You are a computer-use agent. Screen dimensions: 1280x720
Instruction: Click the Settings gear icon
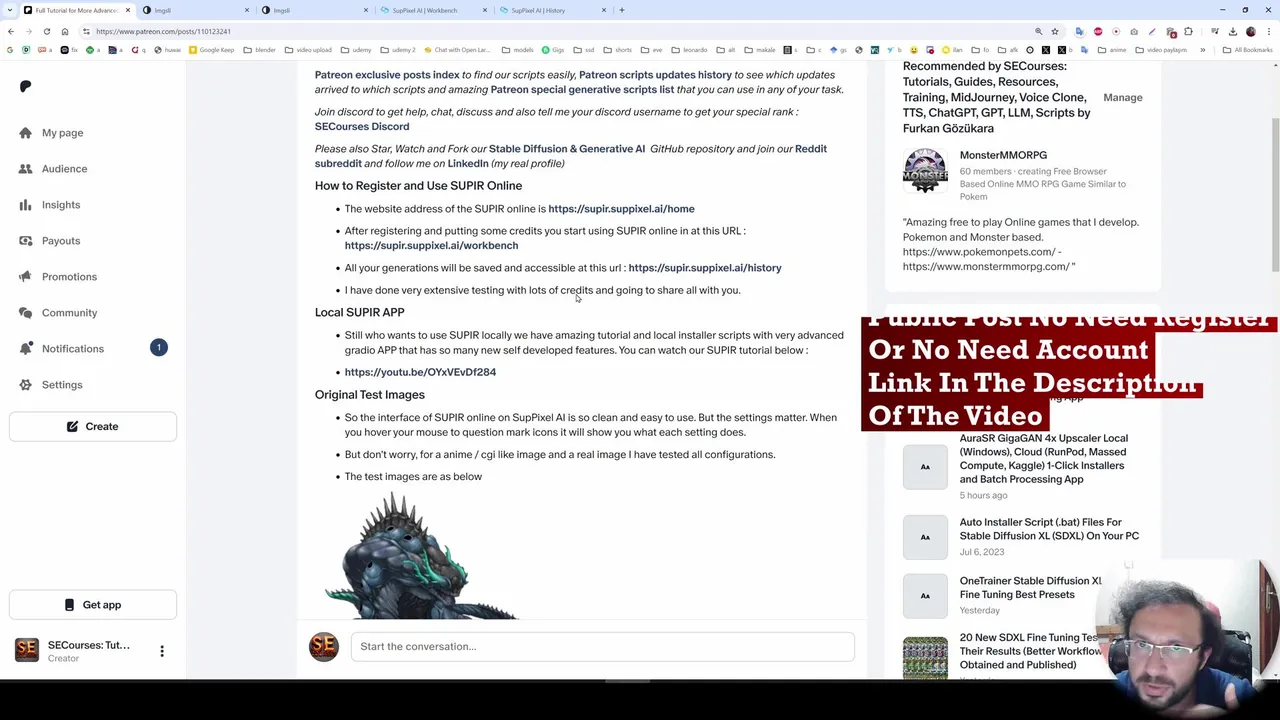[x=26, y=385]
